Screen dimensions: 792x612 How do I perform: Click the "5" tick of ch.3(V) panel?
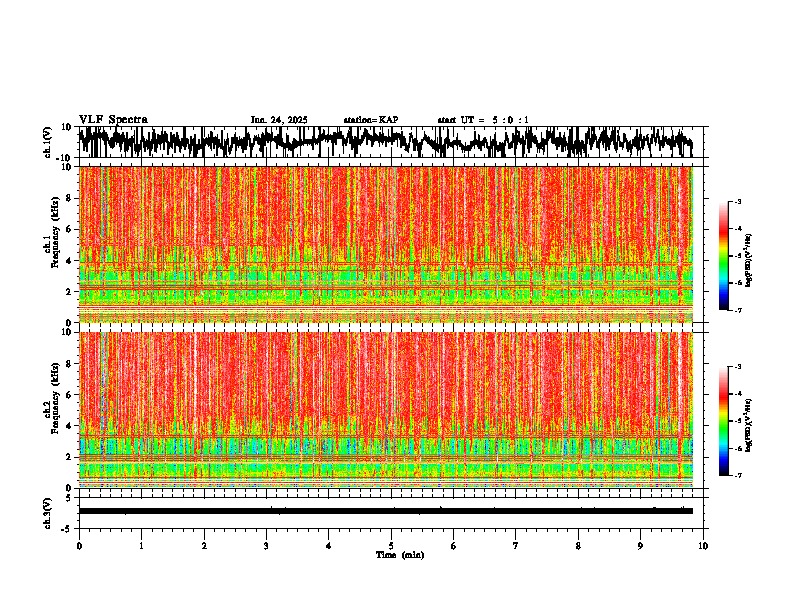point(69,498)
